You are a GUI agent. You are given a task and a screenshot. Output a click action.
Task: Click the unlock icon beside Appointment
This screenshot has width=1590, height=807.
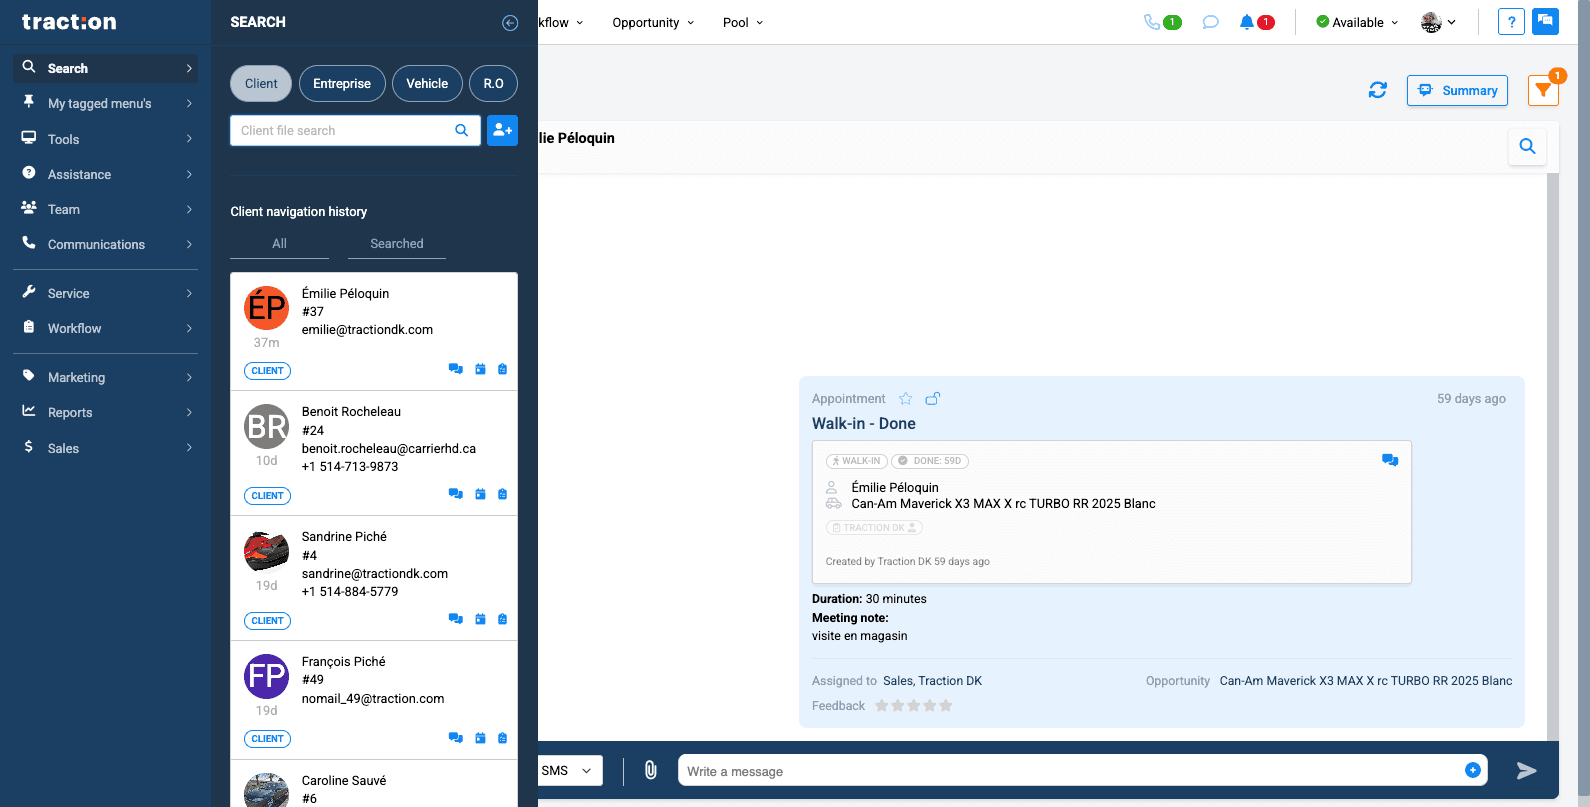(x=932, y=398)
